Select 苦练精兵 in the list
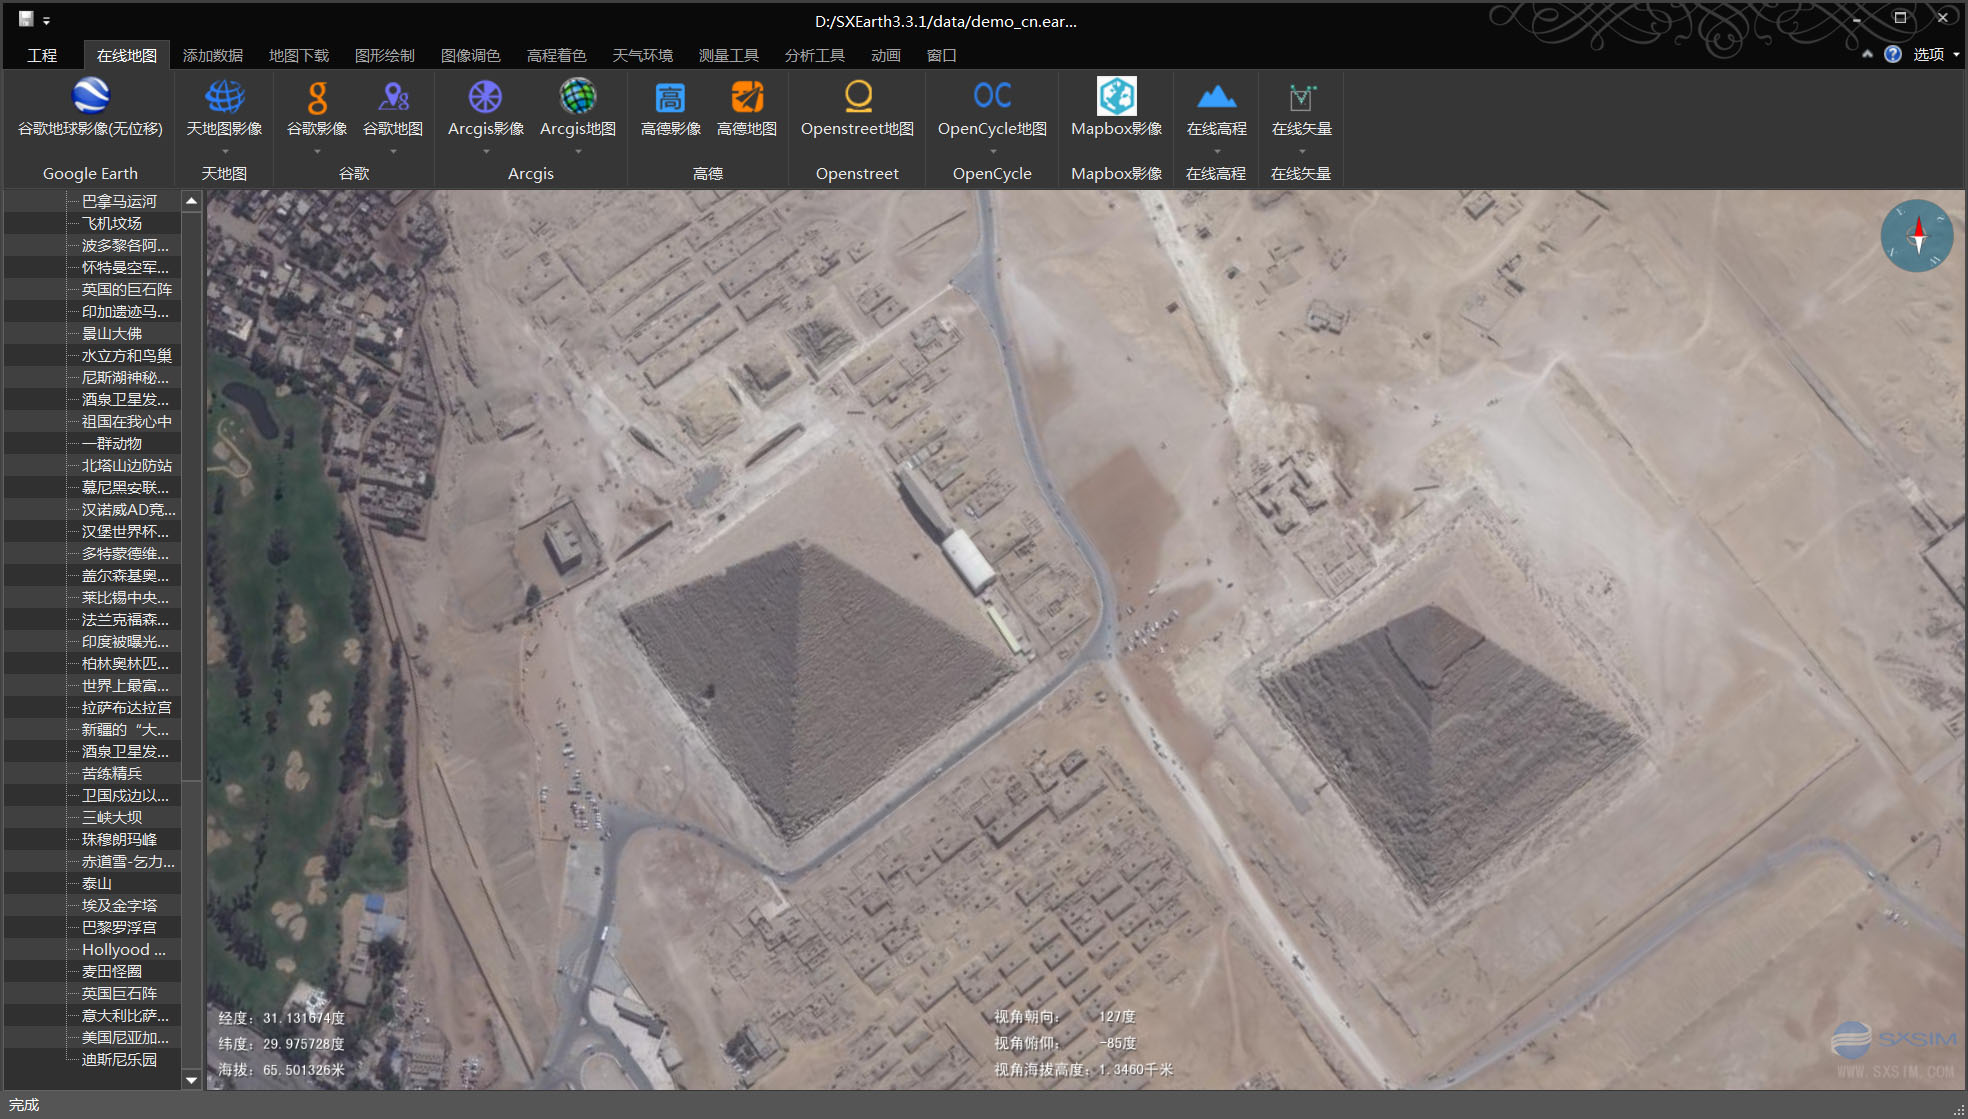The height and width of the screenshot is (1119, 1968). click(112, 773)
